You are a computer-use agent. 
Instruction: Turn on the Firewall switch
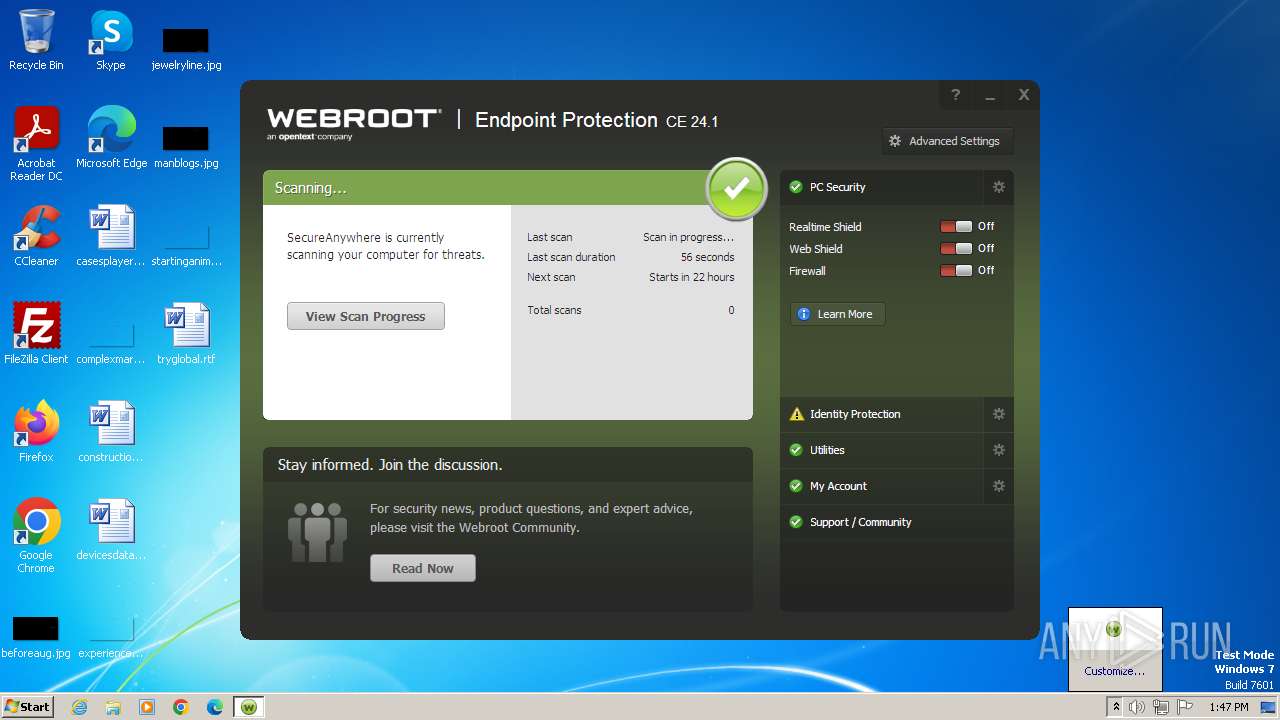pyautogui.click(x=956, y=271)
